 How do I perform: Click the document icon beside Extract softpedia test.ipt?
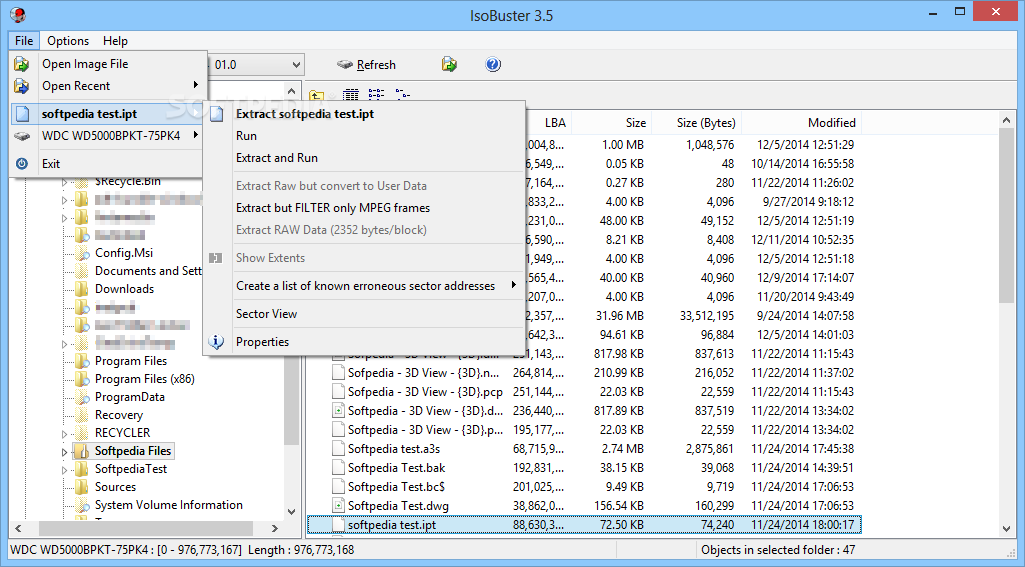pyautogui.click(x=216, y=114)
